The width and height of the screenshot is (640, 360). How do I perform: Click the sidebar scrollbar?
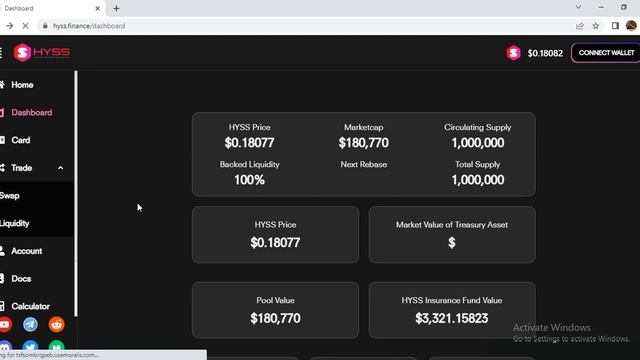pyautogui.click(x=76, y=193)
